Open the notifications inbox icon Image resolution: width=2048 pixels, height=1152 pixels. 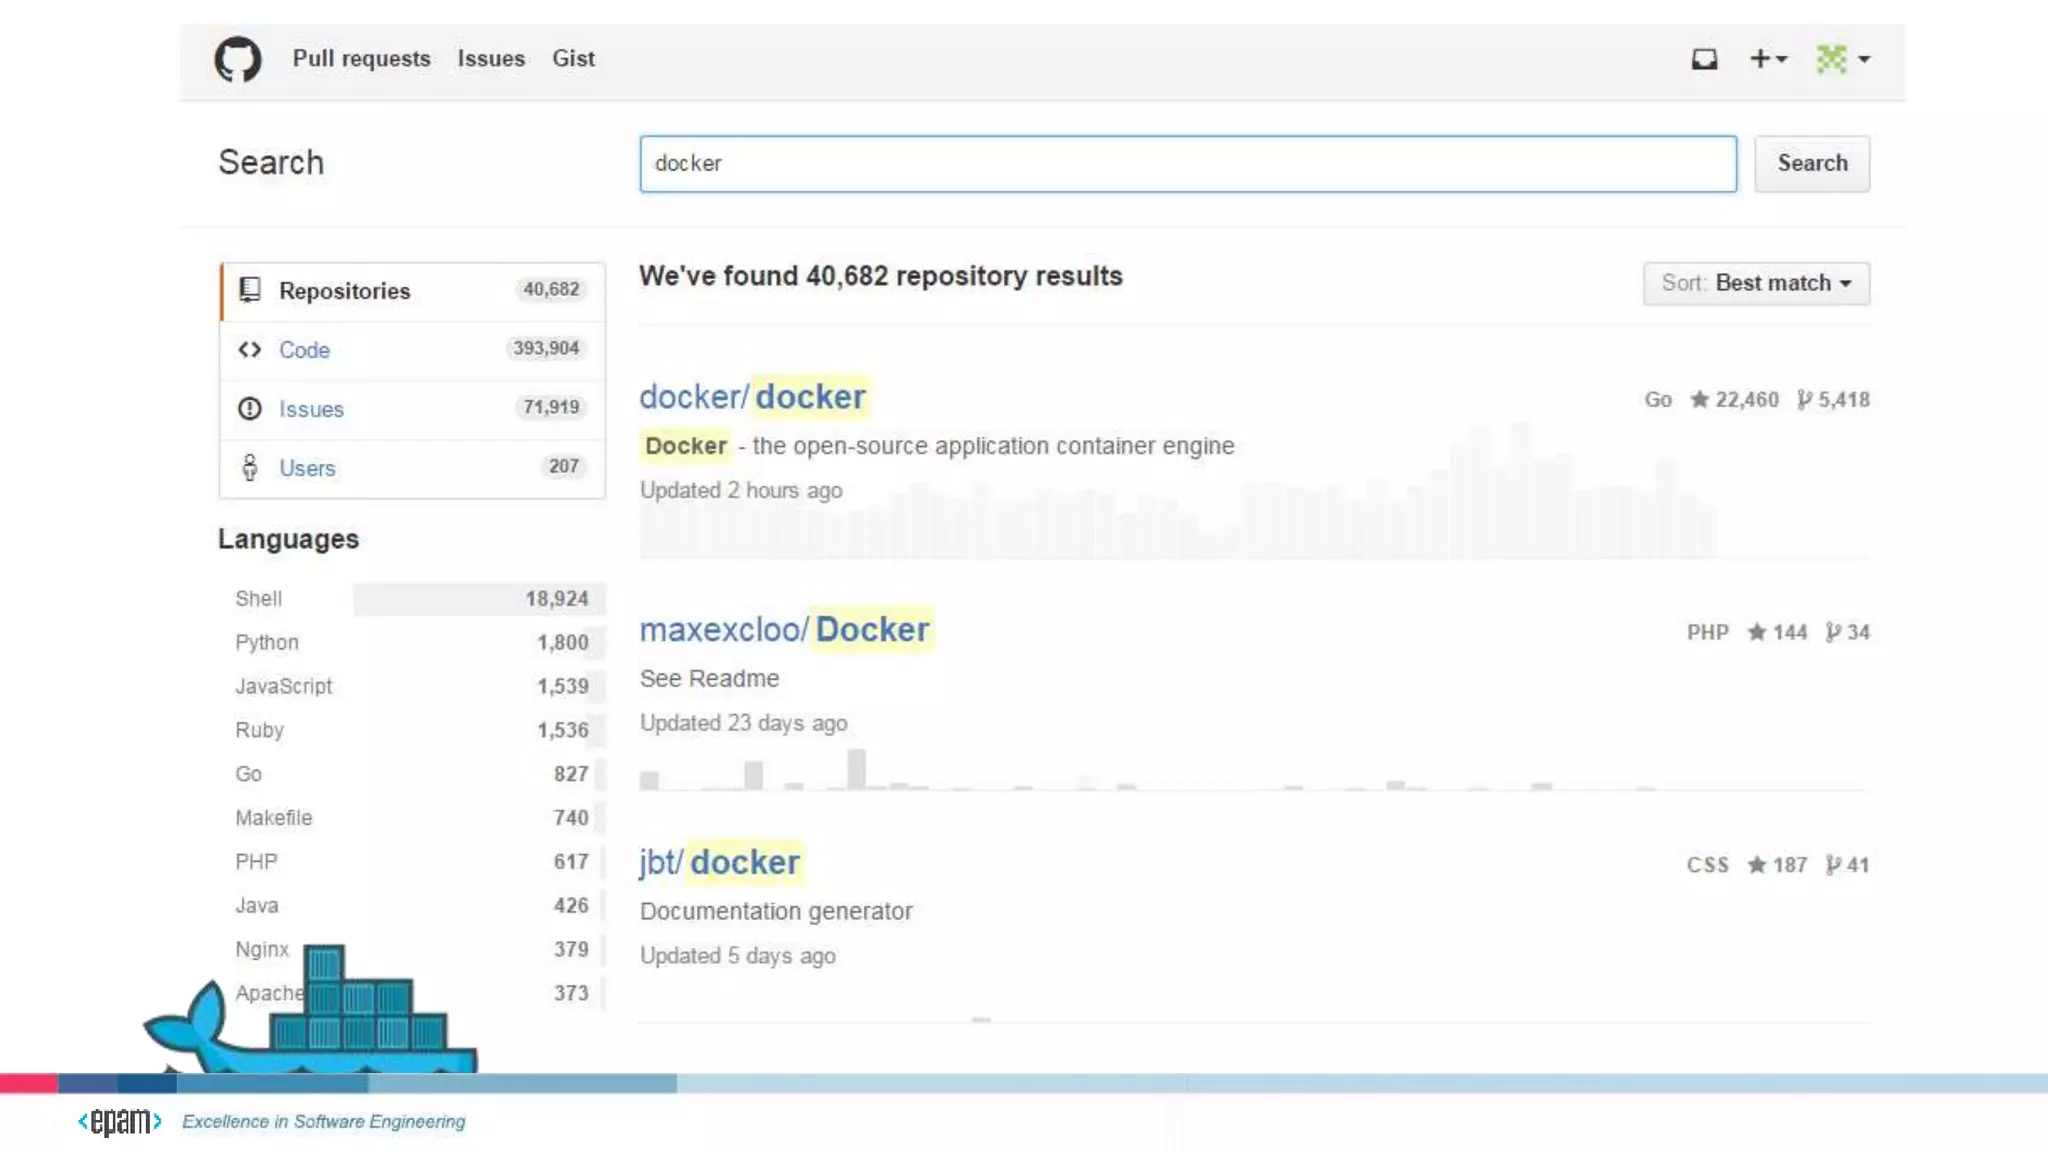tap(1704, 59)
